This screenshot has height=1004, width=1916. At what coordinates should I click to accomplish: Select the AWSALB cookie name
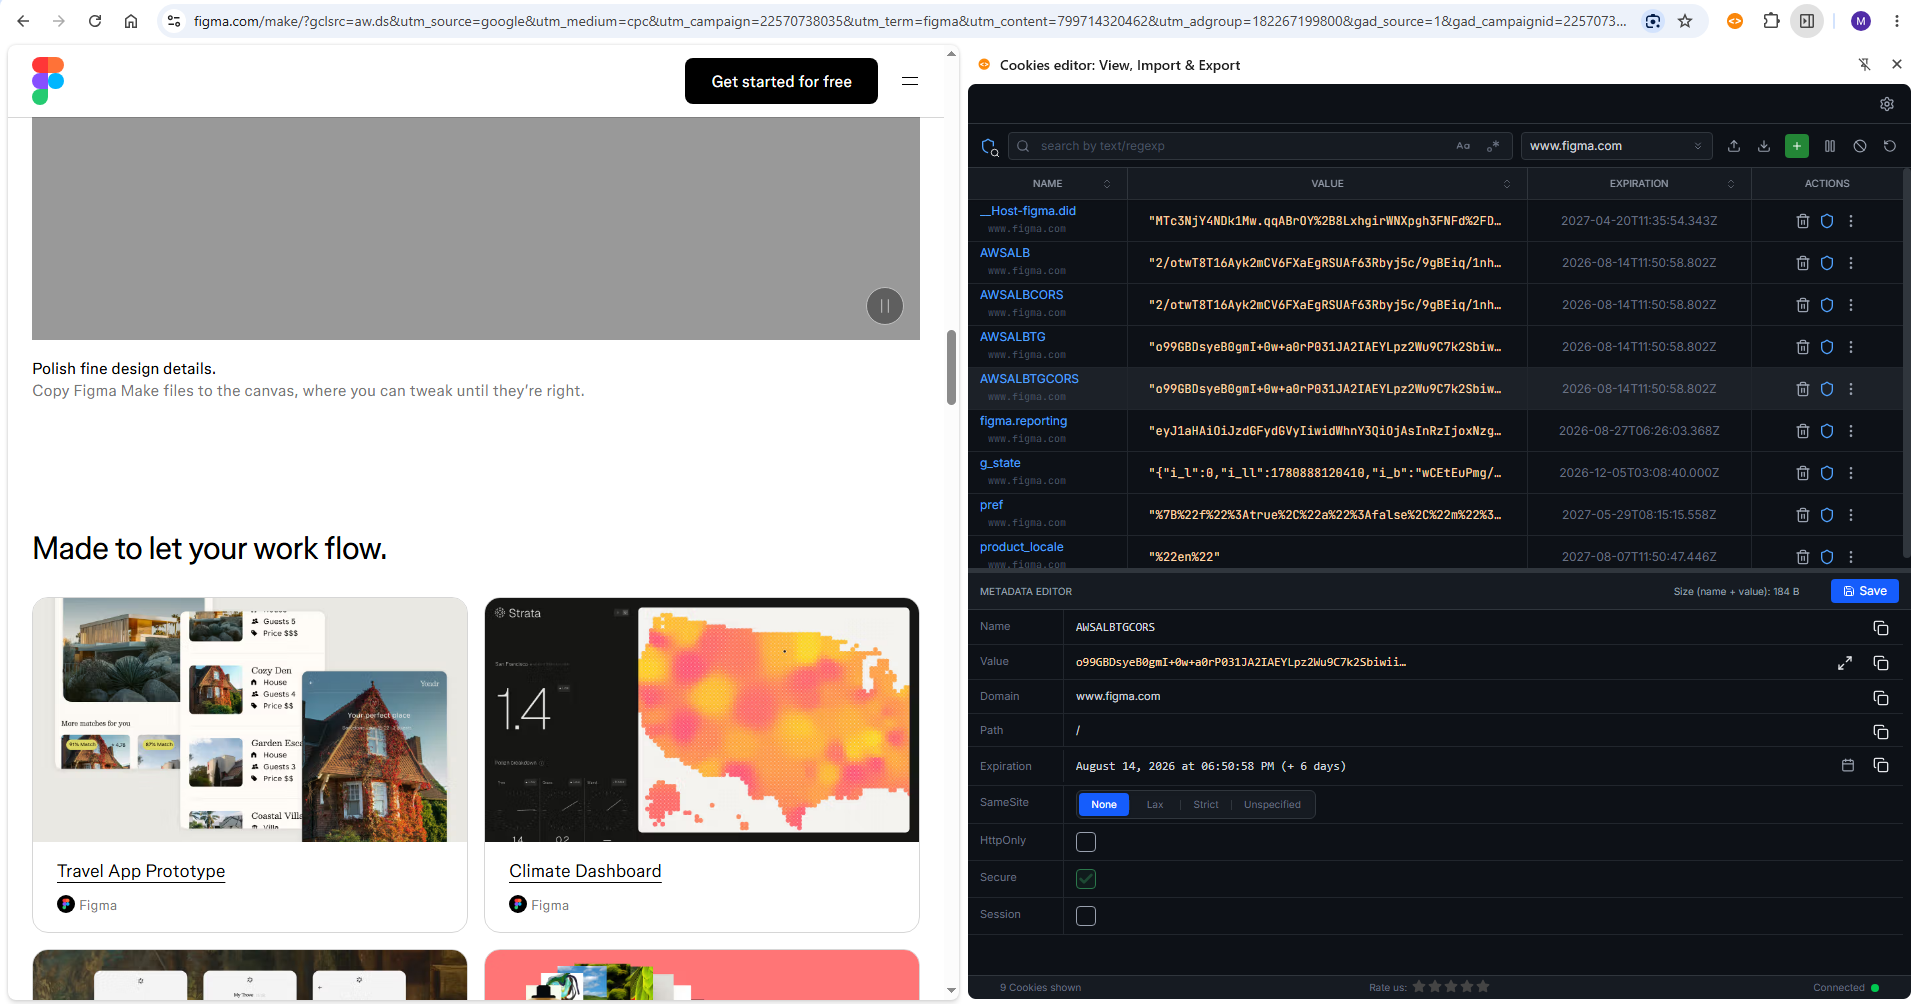tap(1005, 253)
